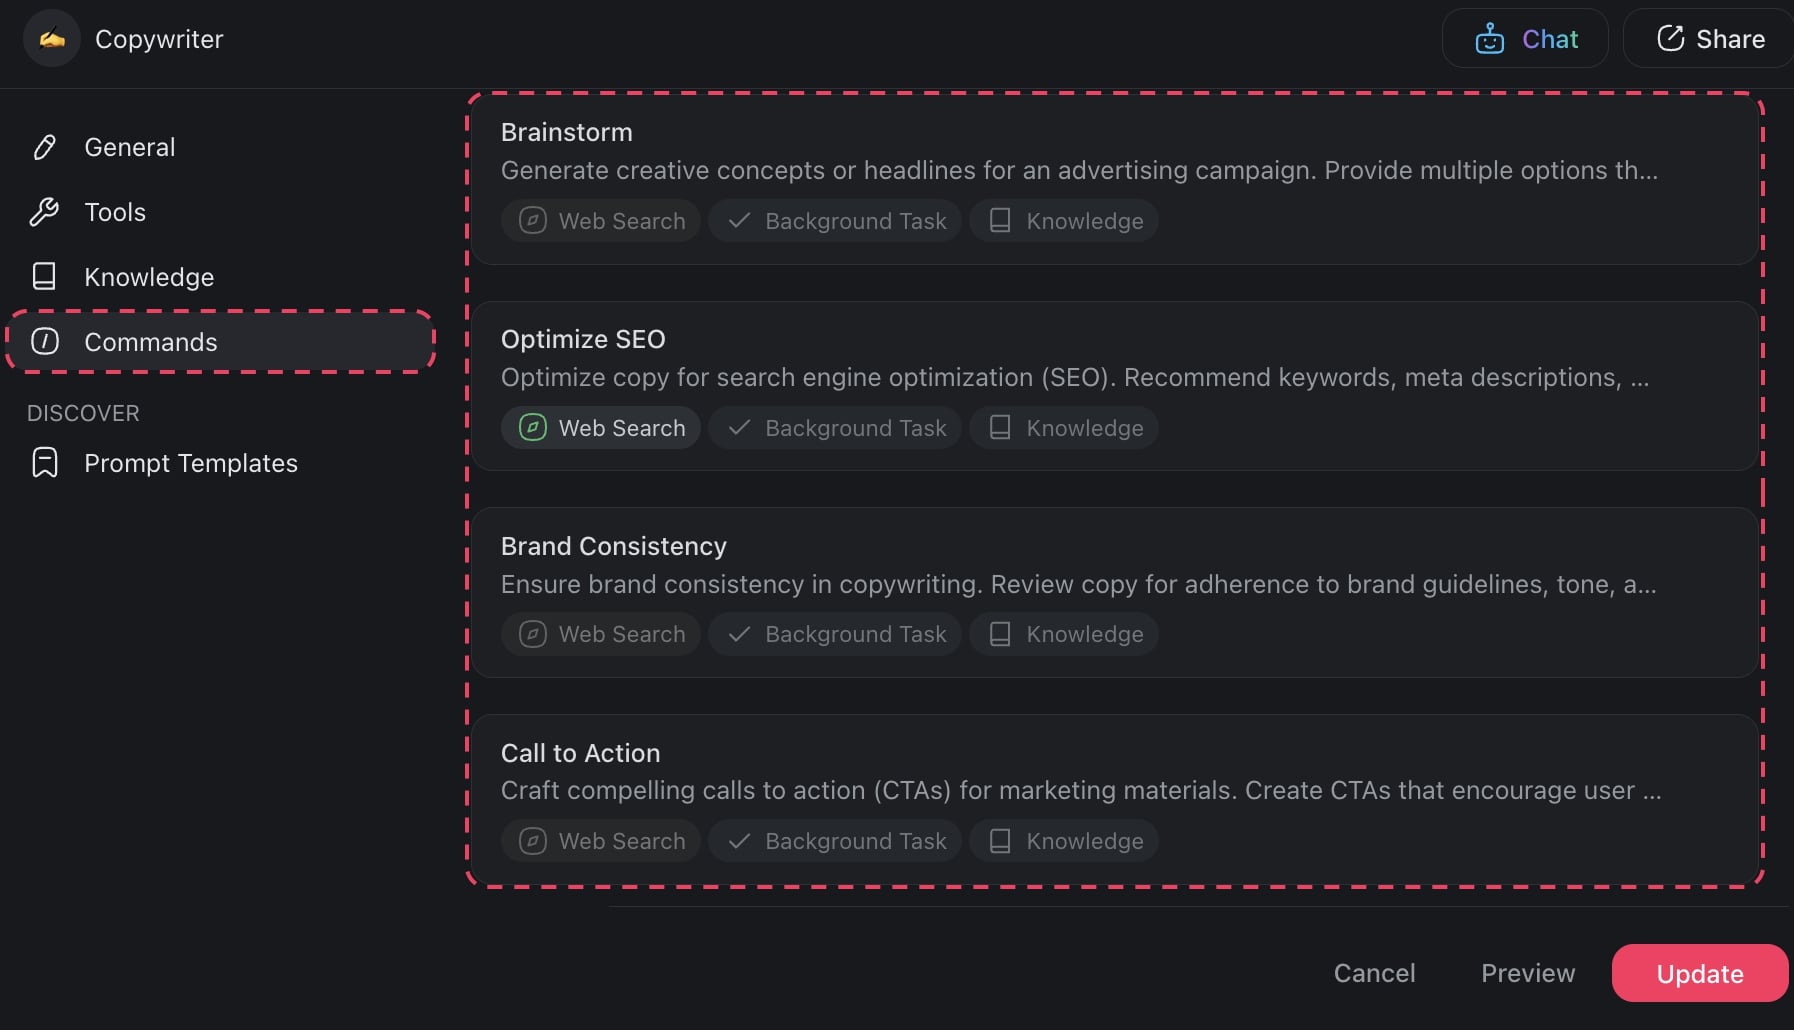This screenshot has height=1030, width=1794.
Task: Toggle Knowledge for Call to Action
Action: 1064,841
